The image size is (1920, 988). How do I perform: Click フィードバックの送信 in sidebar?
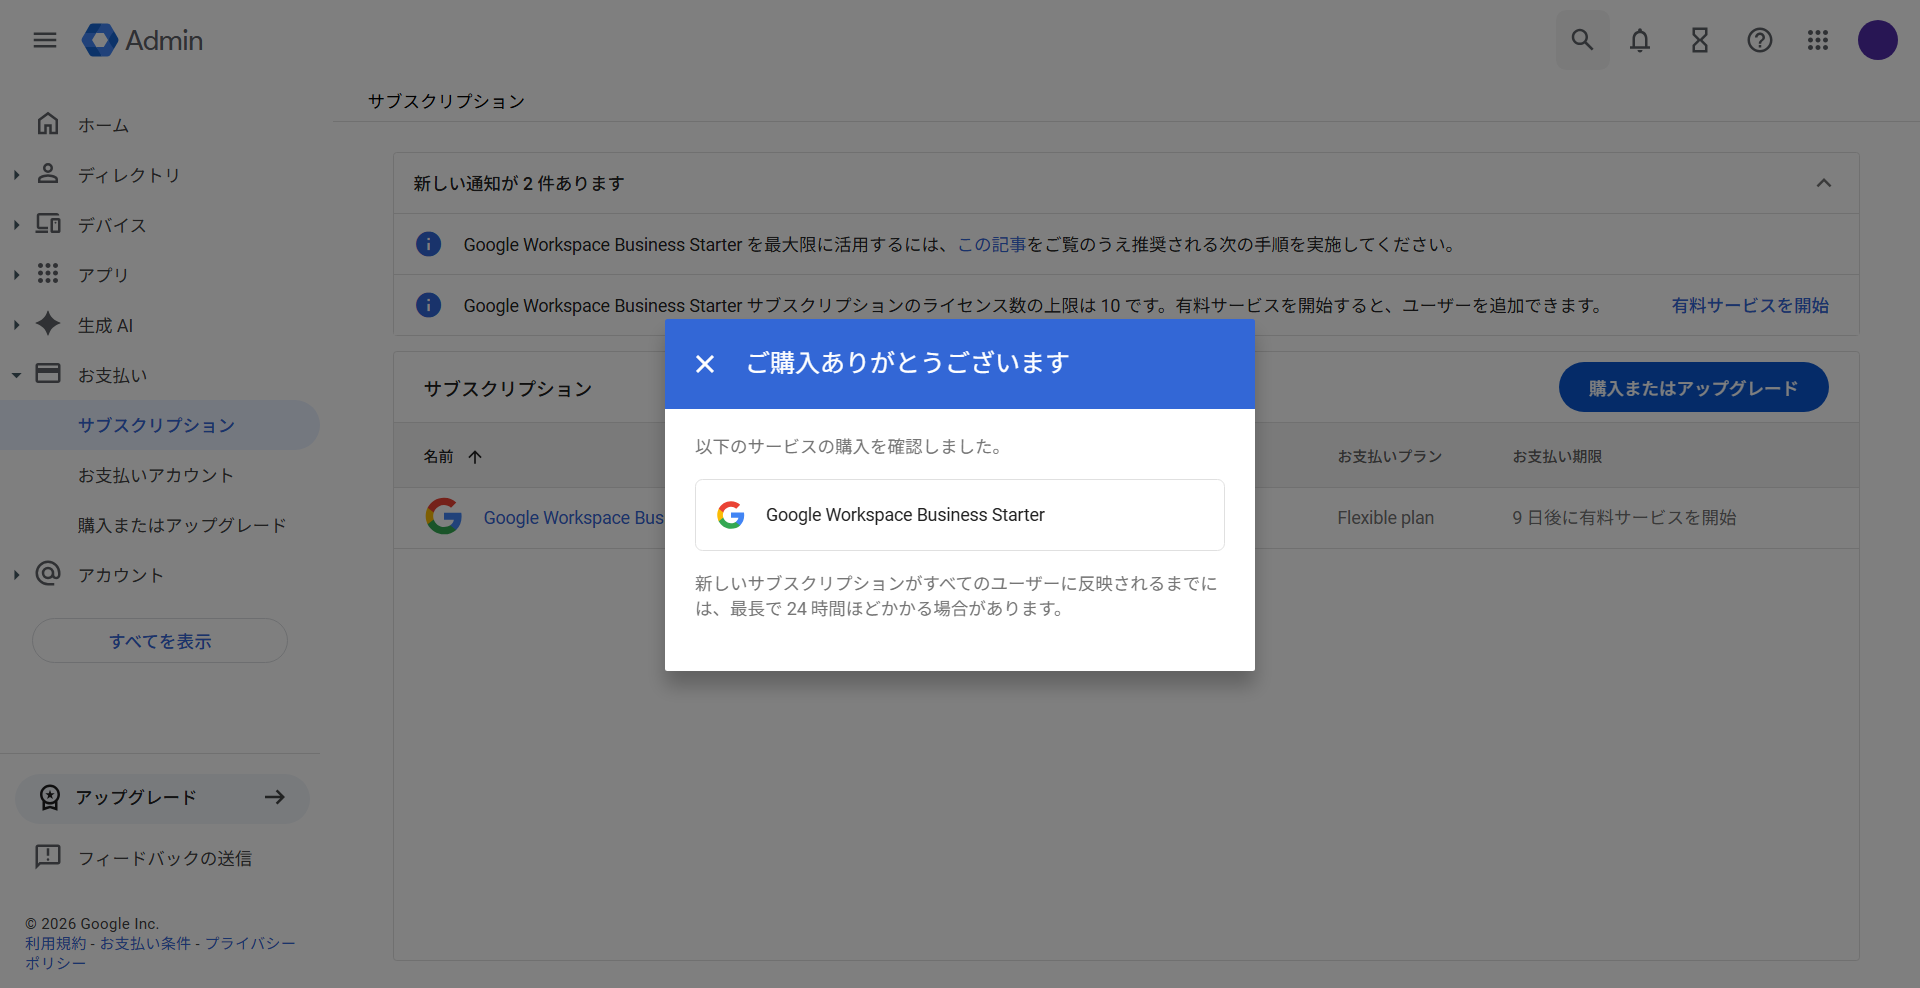coord(164,858)
